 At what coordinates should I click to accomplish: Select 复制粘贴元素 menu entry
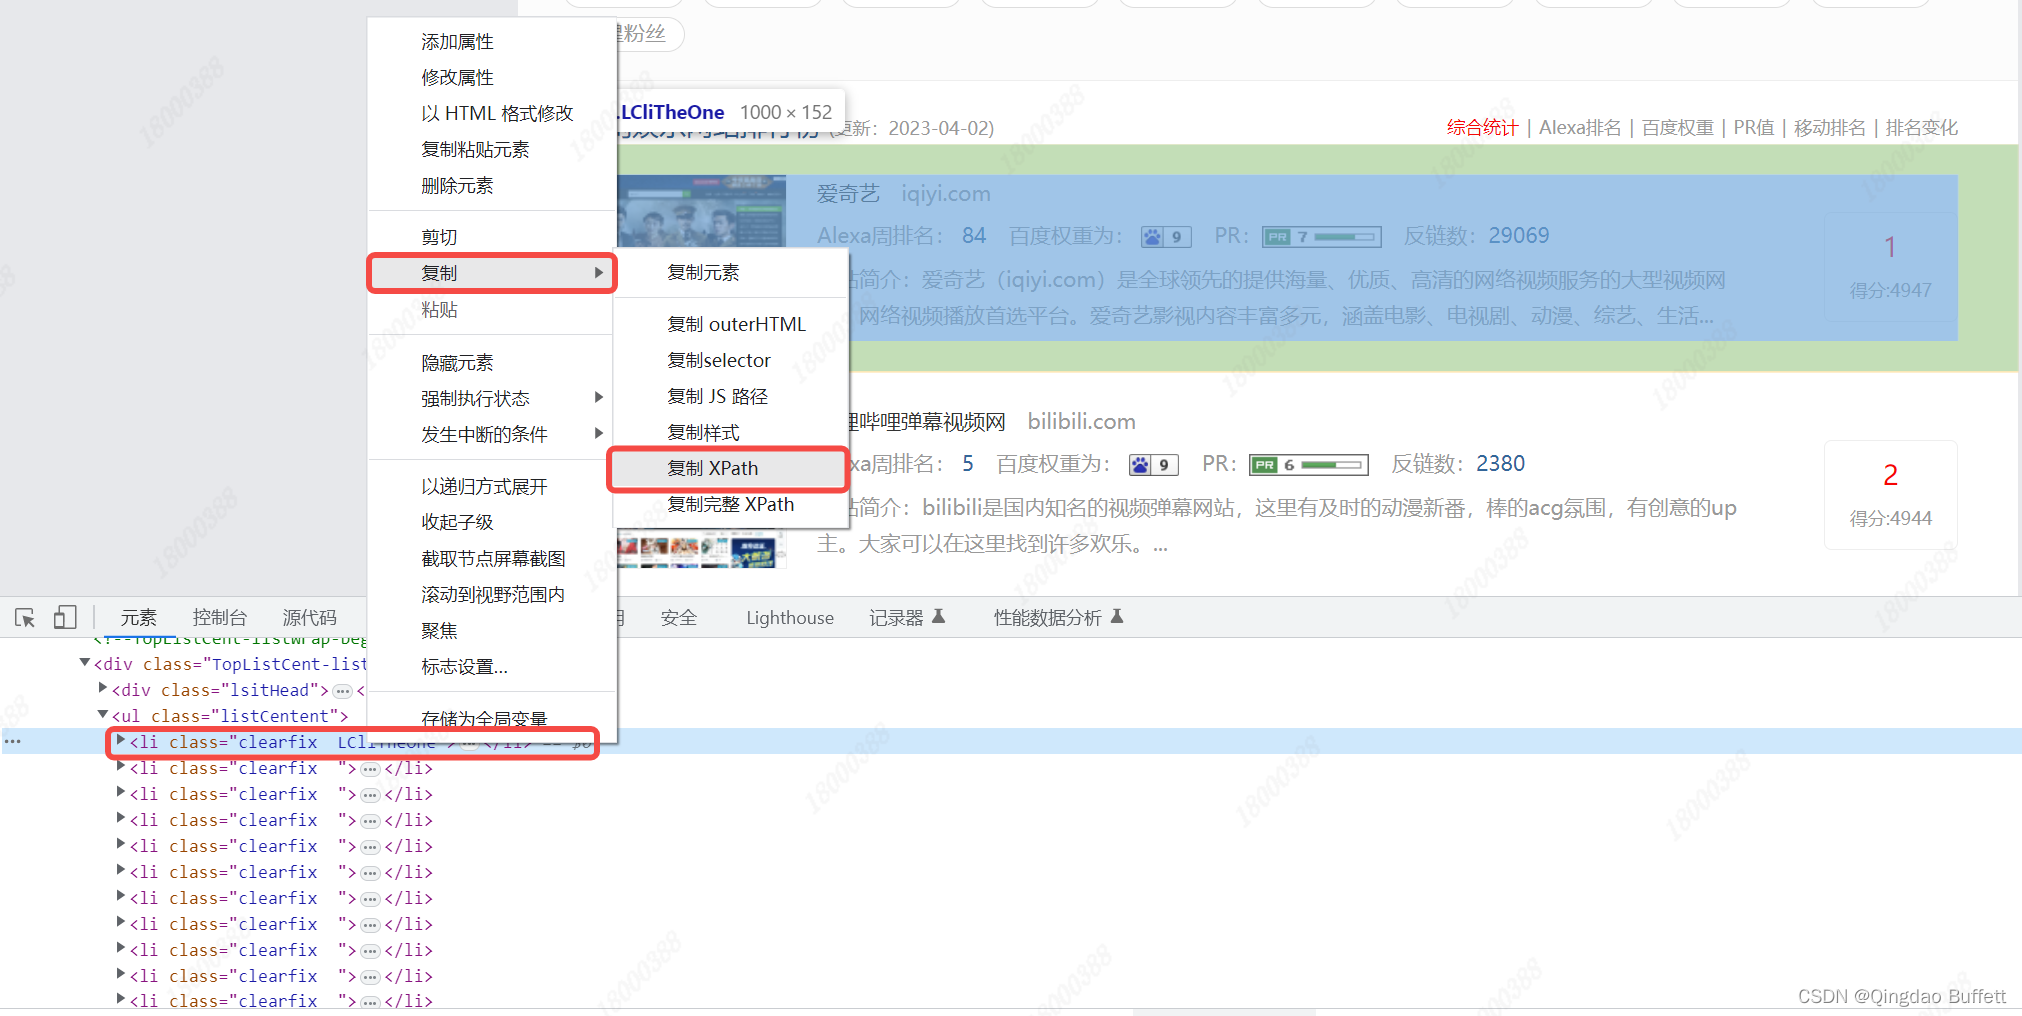492,150
